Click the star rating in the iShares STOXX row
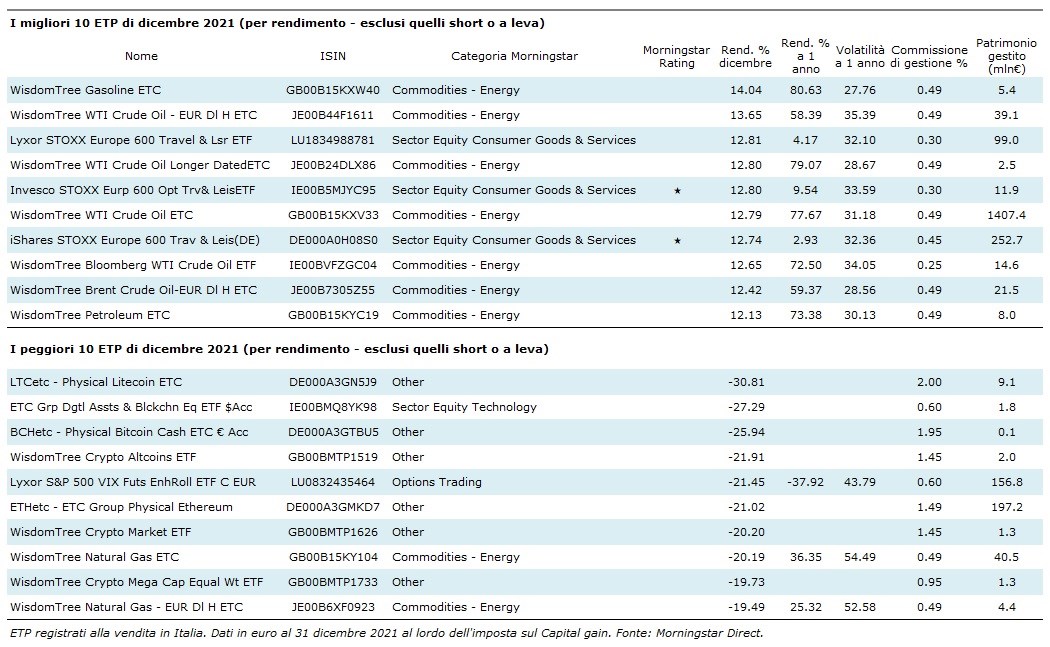The image size is (1050, 647). (677, 240)
